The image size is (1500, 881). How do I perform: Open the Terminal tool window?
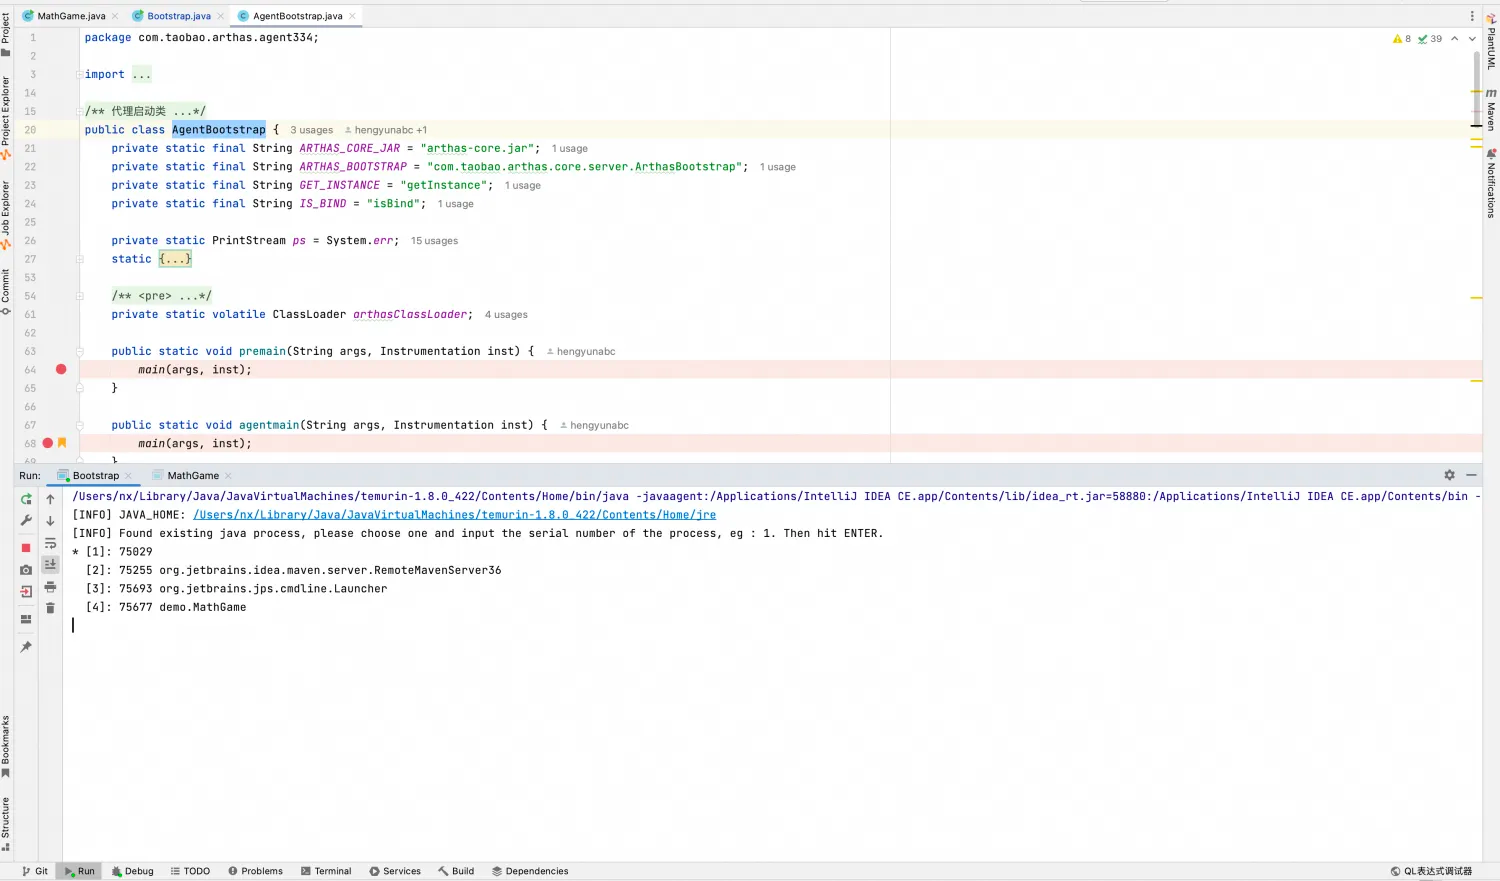point(326,871)
